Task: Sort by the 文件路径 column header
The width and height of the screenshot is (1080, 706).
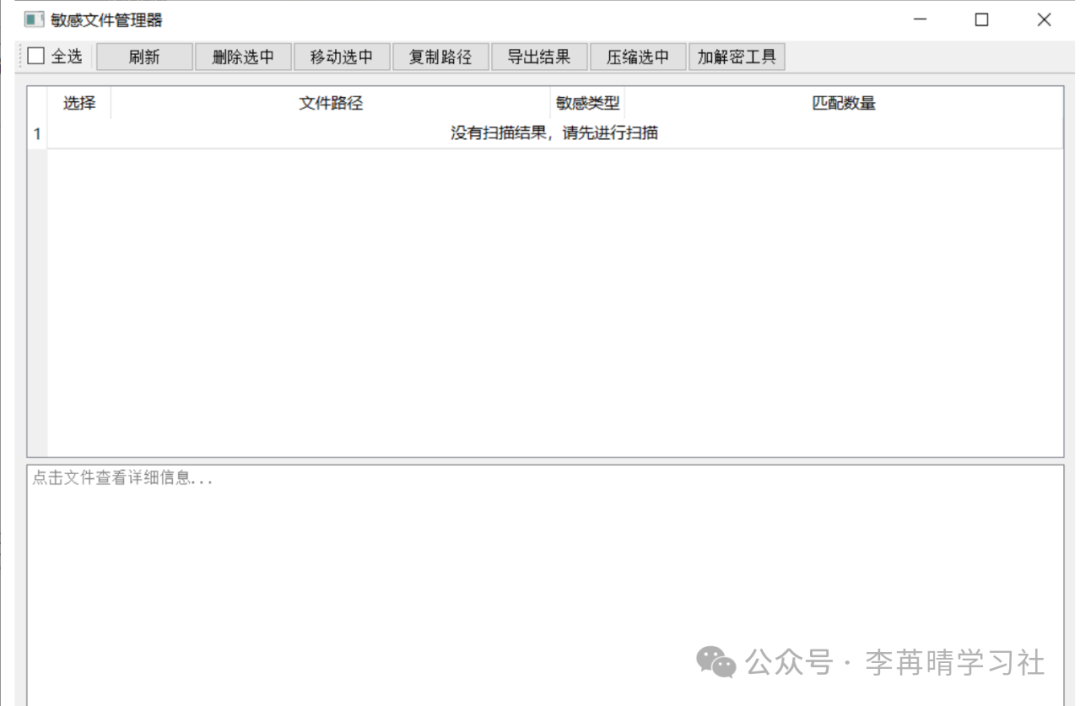Action: [x=330, y=103]
